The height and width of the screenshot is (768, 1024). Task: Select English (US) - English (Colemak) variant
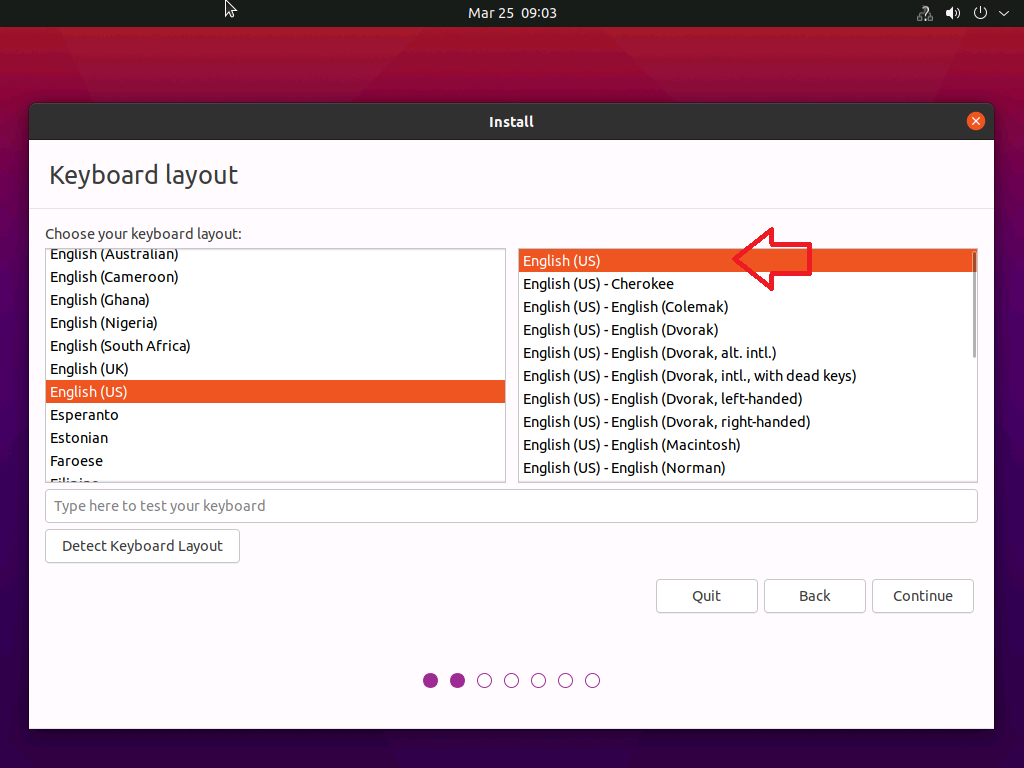point(625,307)
